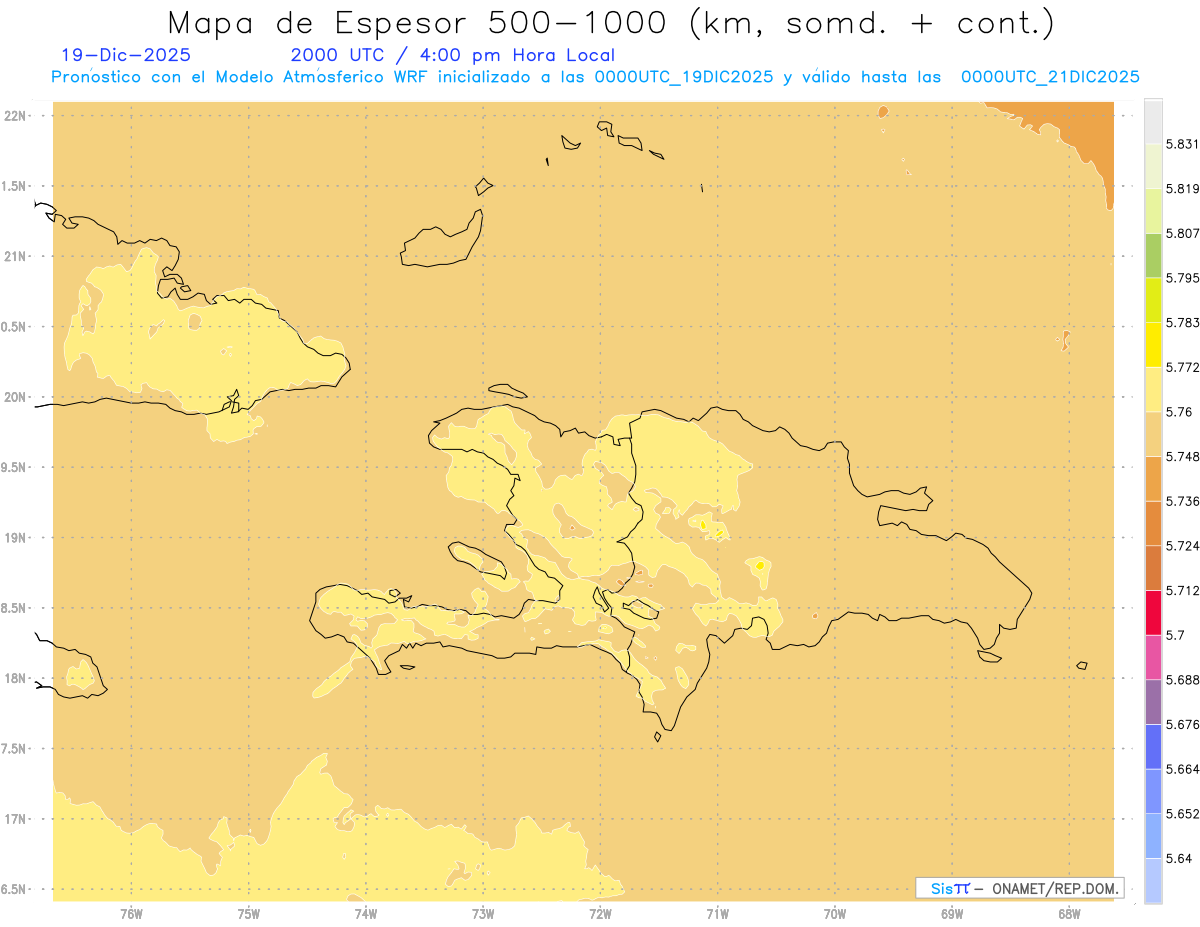Screen dimensions: 1200x927
Task: Click the legend value 5.748
Action: [x=1183, y=456]
